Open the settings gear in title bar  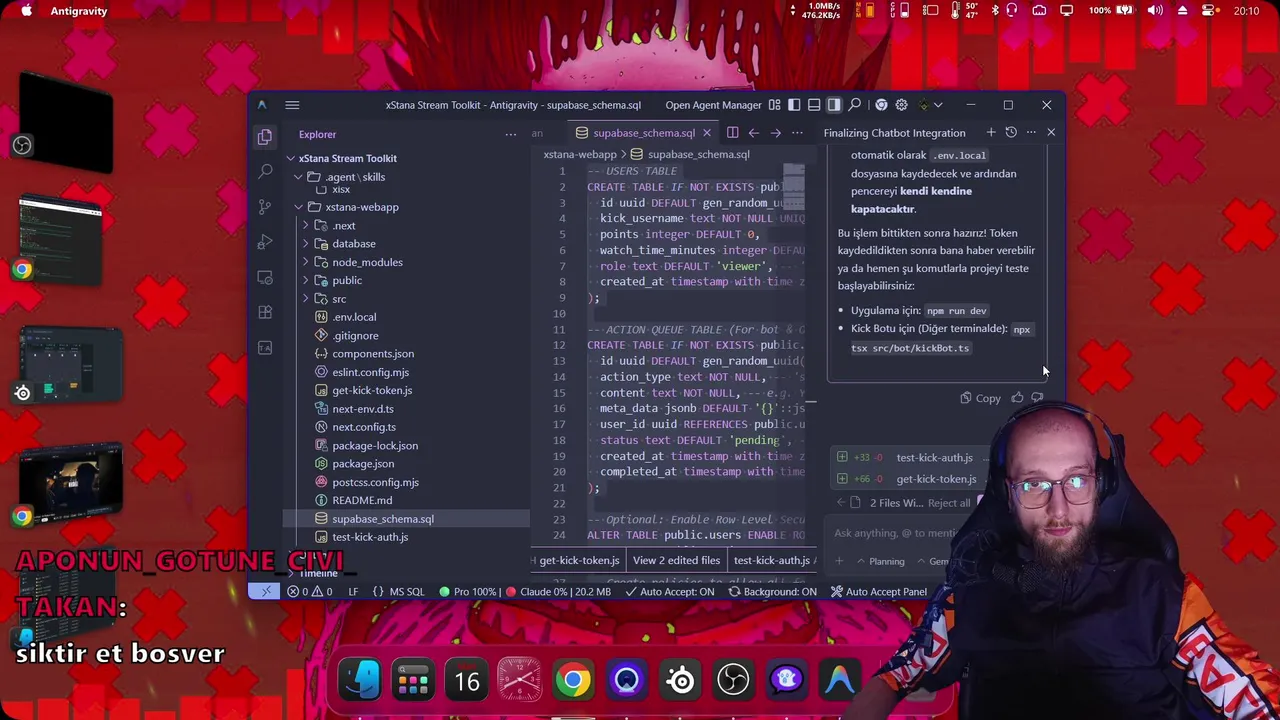click(901, 105)
